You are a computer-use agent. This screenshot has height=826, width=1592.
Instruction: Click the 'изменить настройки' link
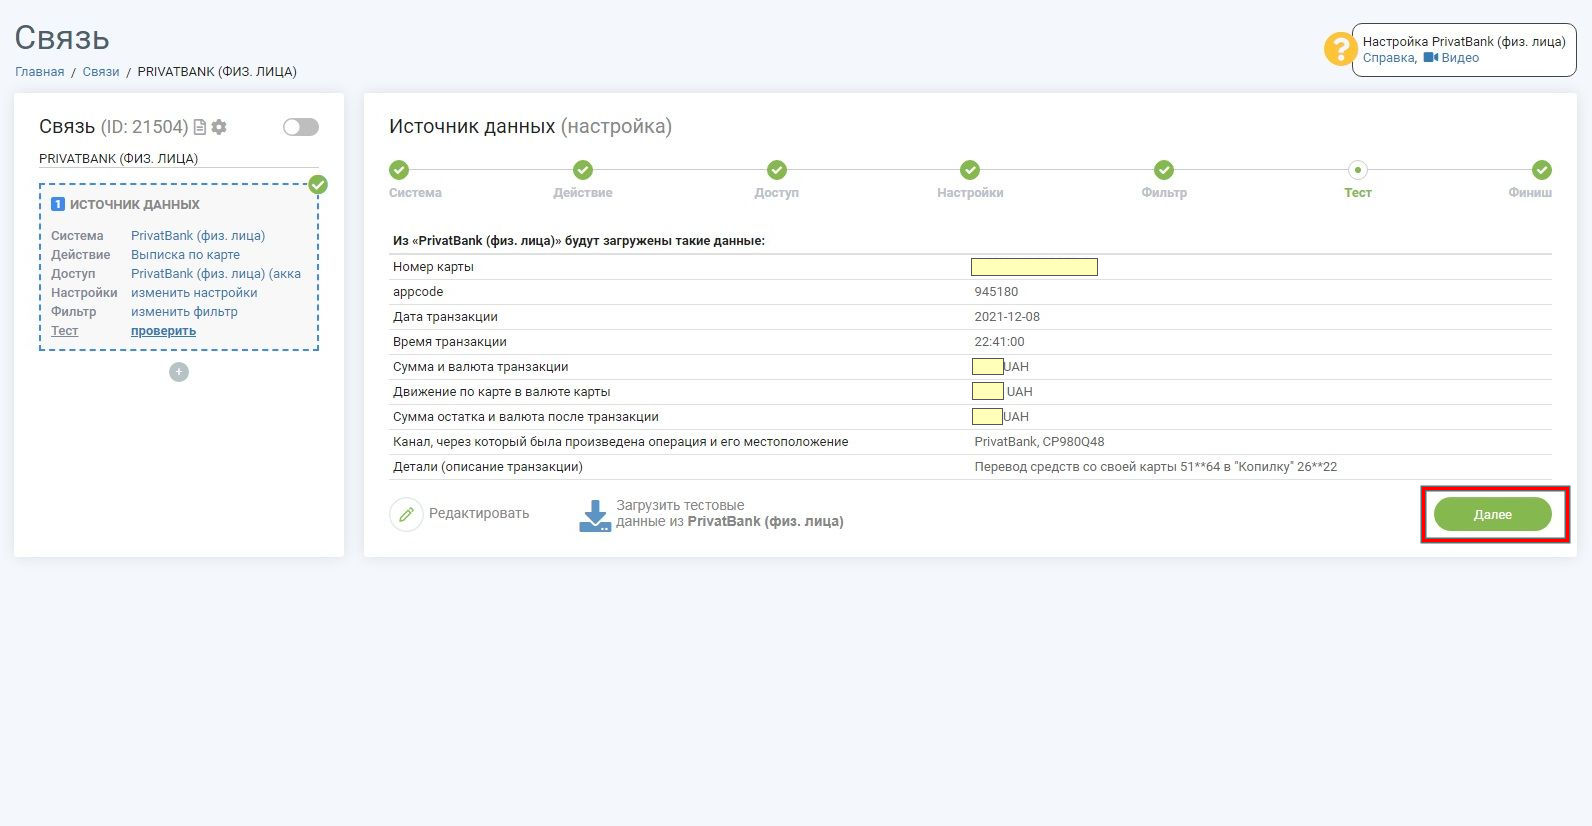click(194, 293)
